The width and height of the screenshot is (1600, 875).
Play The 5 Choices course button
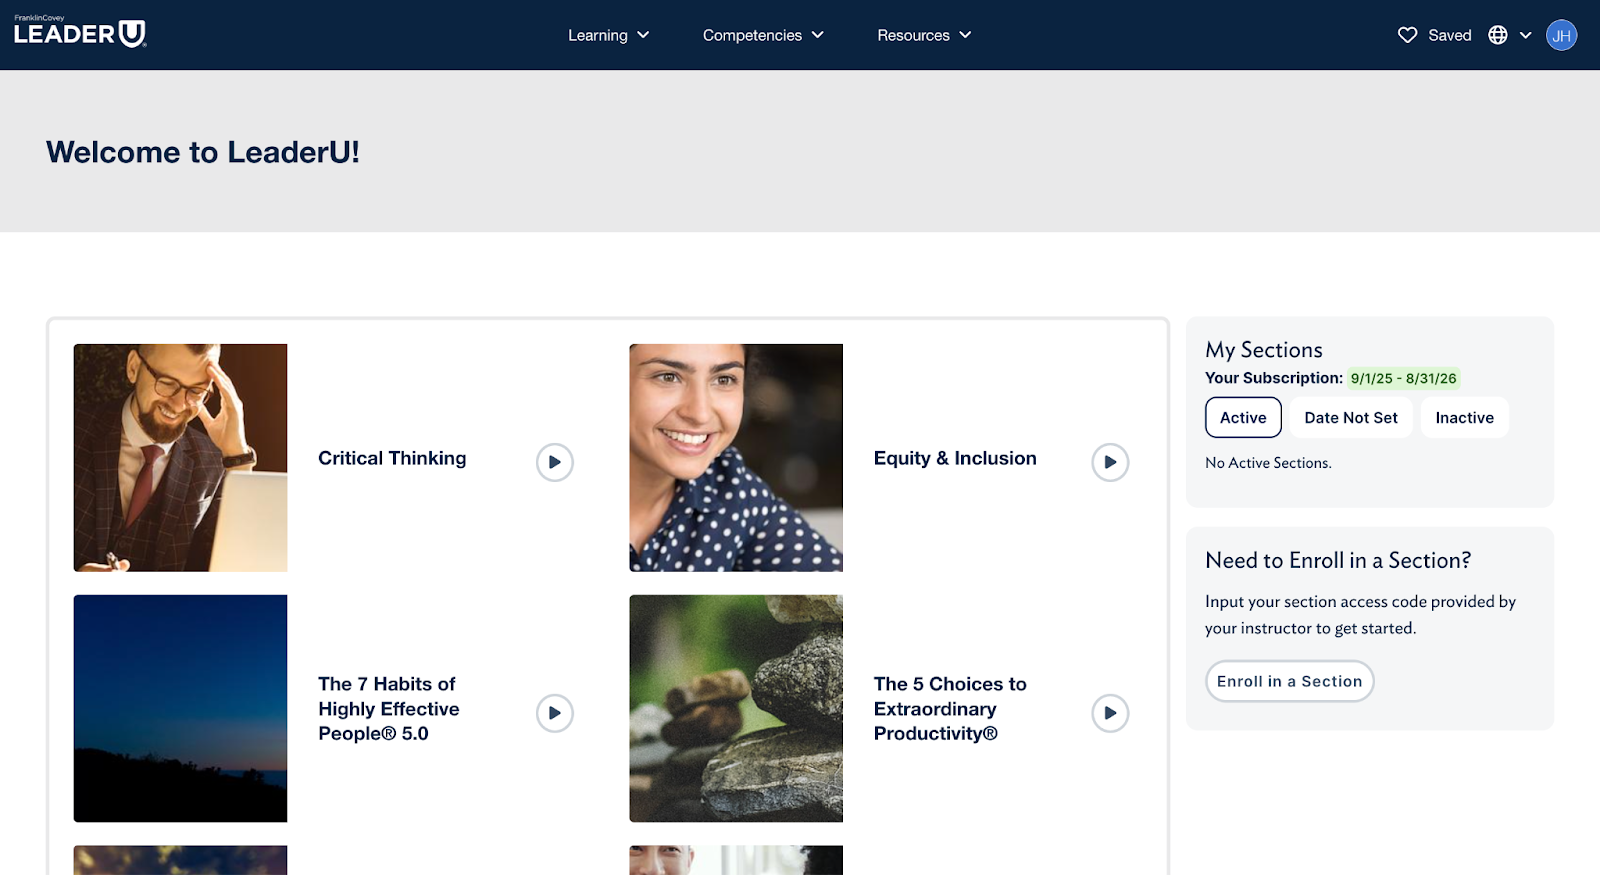point(1109,713)
